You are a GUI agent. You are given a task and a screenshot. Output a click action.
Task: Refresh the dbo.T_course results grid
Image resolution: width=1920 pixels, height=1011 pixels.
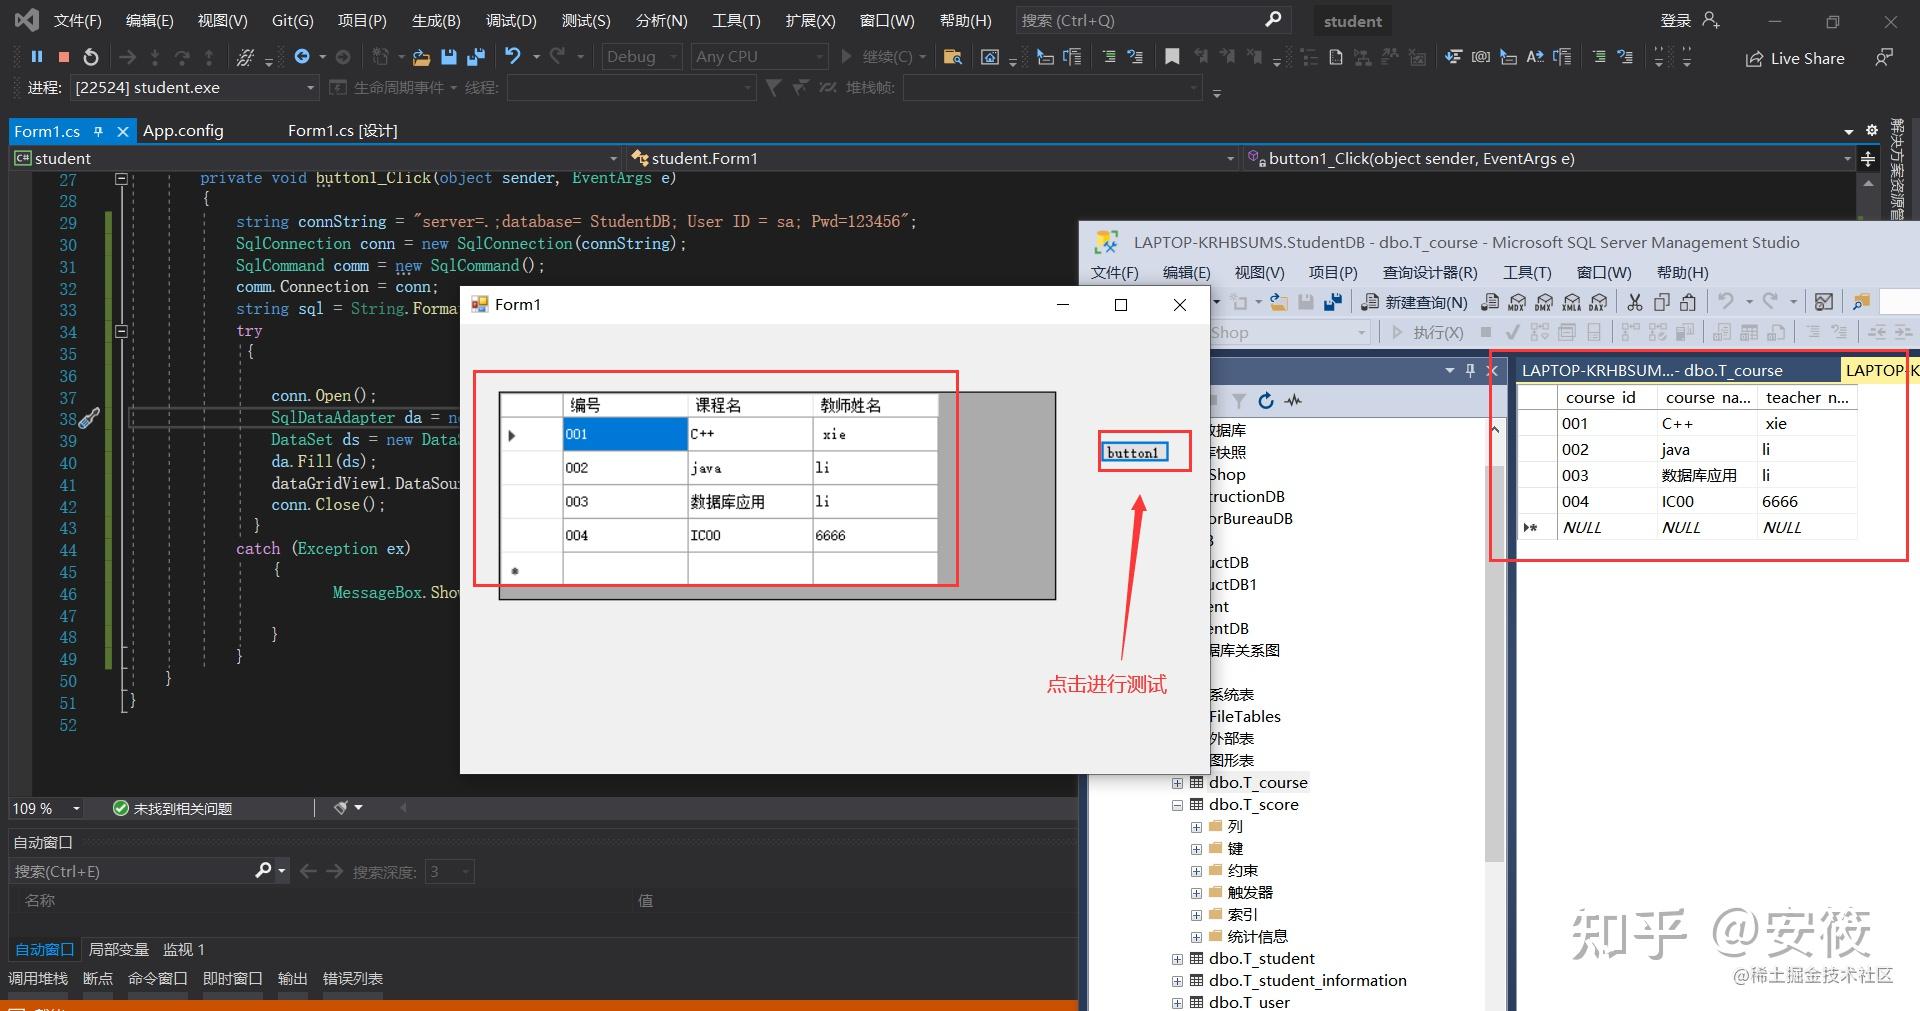coord(1267,401)
